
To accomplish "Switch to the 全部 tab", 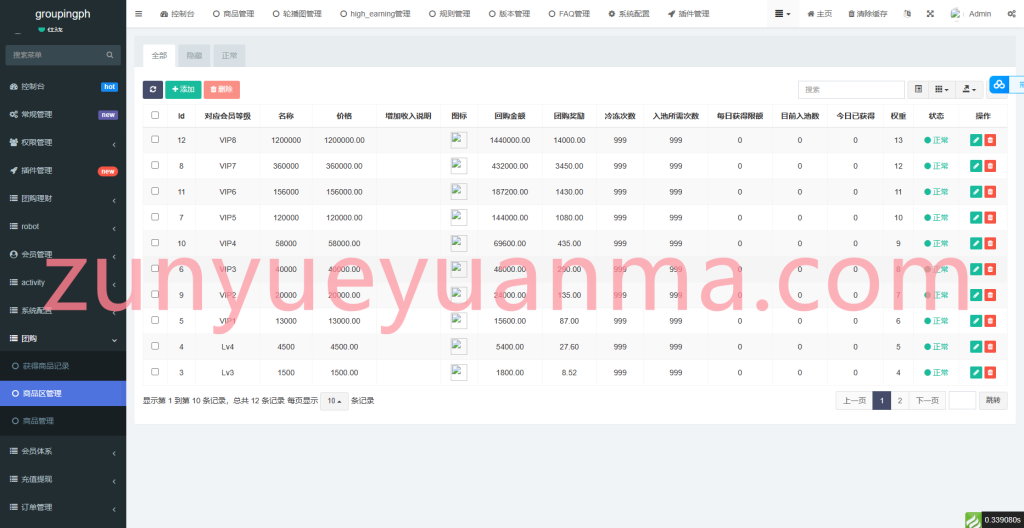I will tap(159, 56).
